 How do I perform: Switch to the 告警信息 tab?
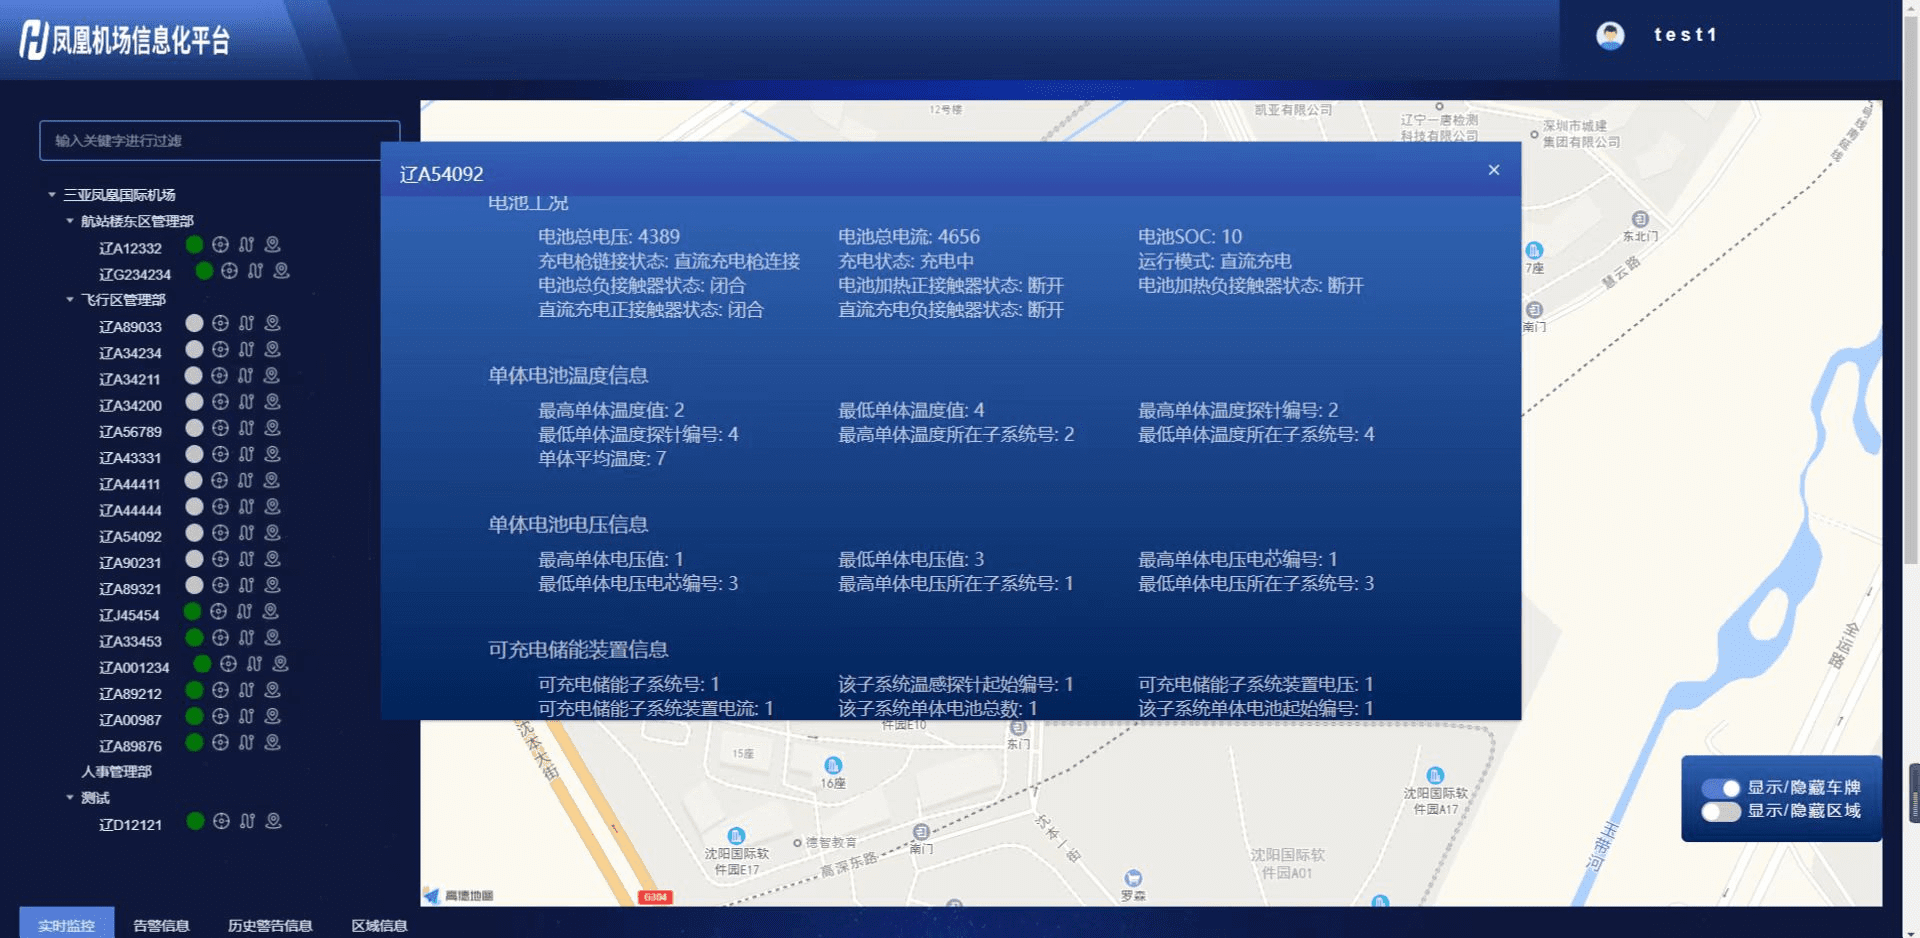pos(161,925)
